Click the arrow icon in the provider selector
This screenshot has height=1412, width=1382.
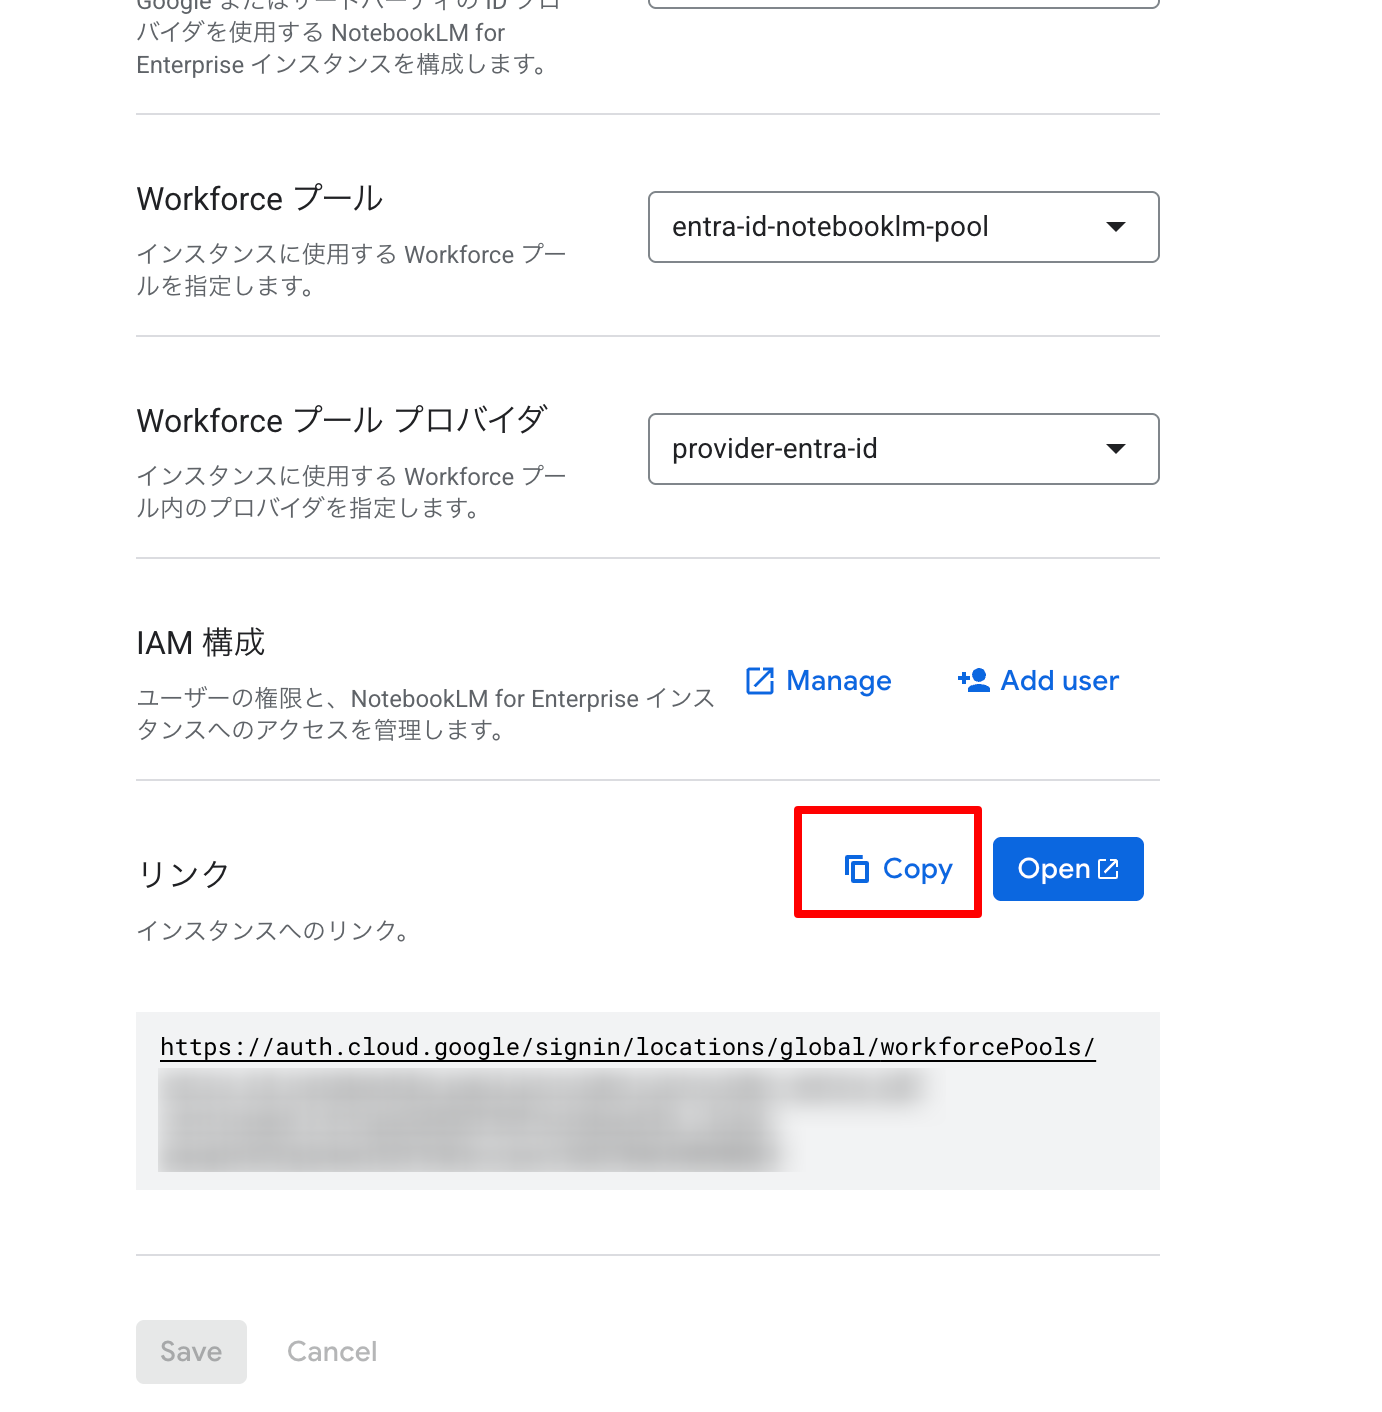coord(1117,449)
